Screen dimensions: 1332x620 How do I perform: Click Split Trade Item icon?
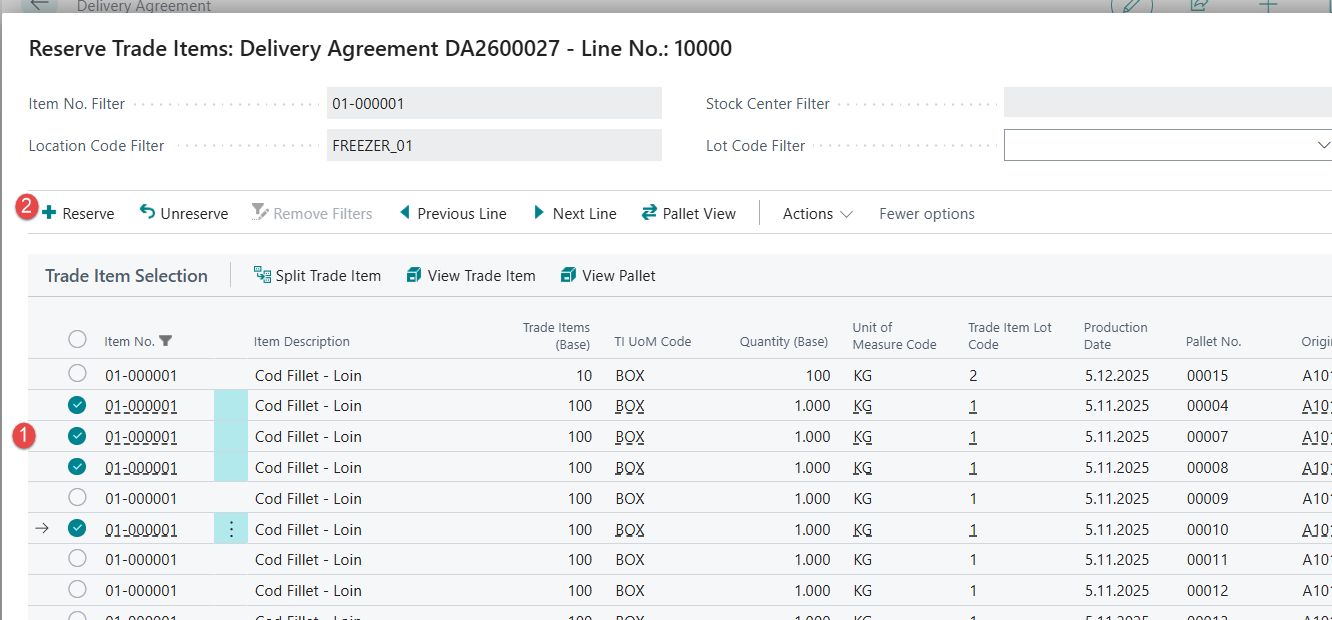263,275
